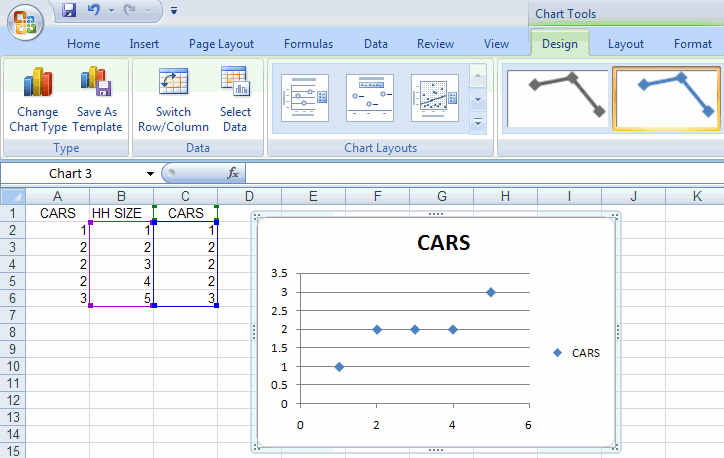Select the first chart layout thumbnail

(305, 98)
